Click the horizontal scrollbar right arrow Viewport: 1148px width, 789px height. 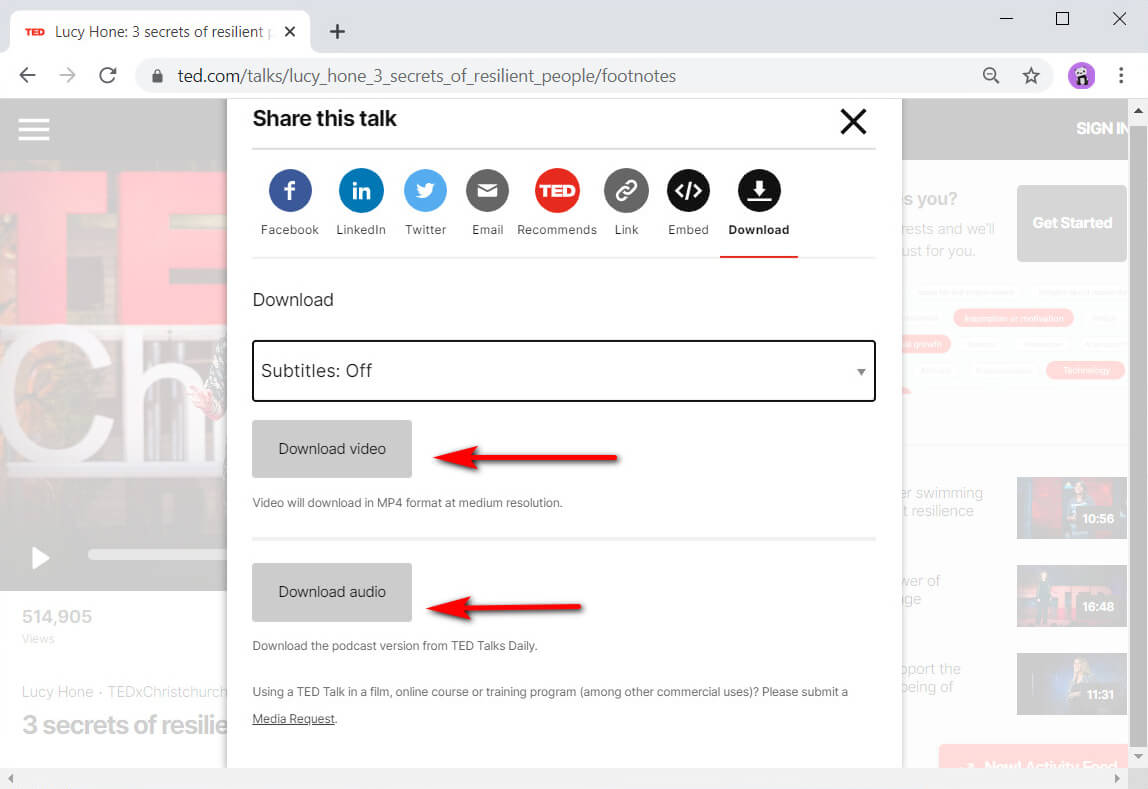1118,779
